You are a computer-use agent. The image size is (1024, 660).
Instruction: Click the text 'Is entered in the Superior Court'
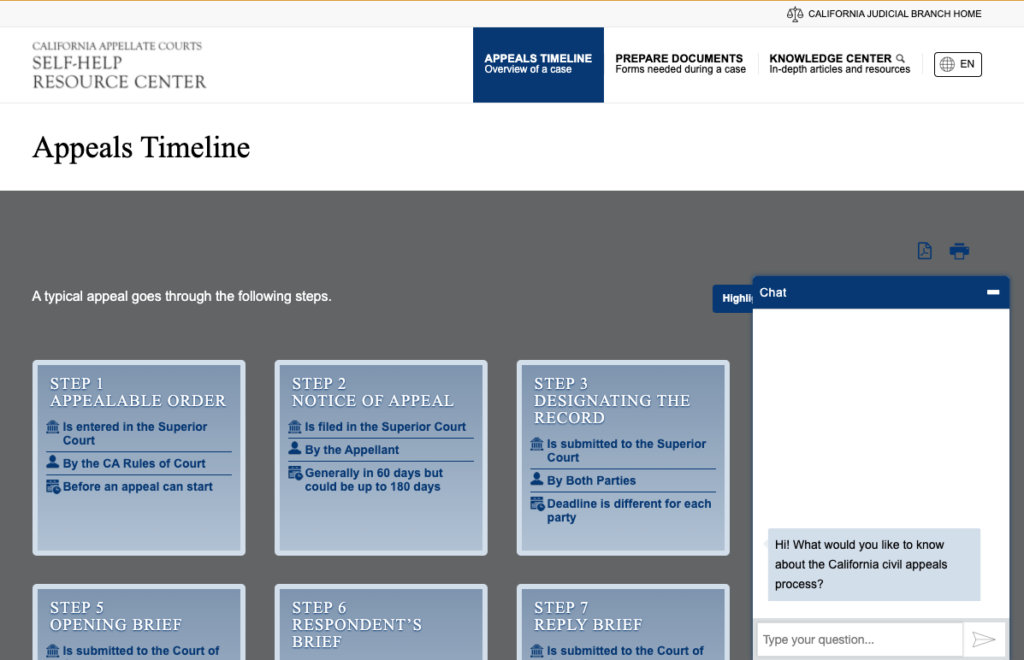tap(135, 433)
